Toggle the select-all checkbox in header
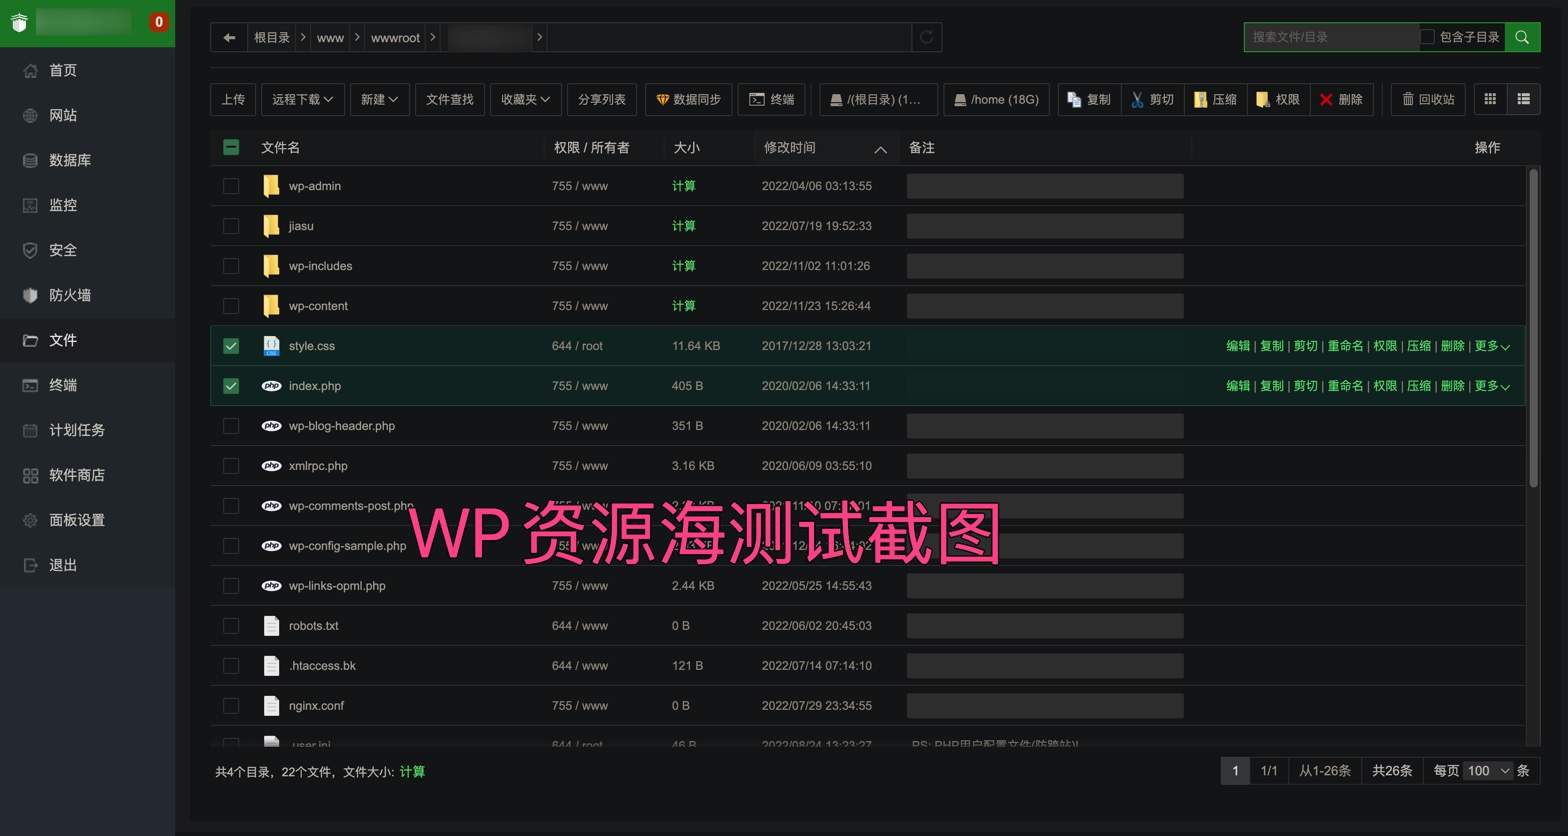Viewport: 1568px width, 836px height. [x=231, y=148]
